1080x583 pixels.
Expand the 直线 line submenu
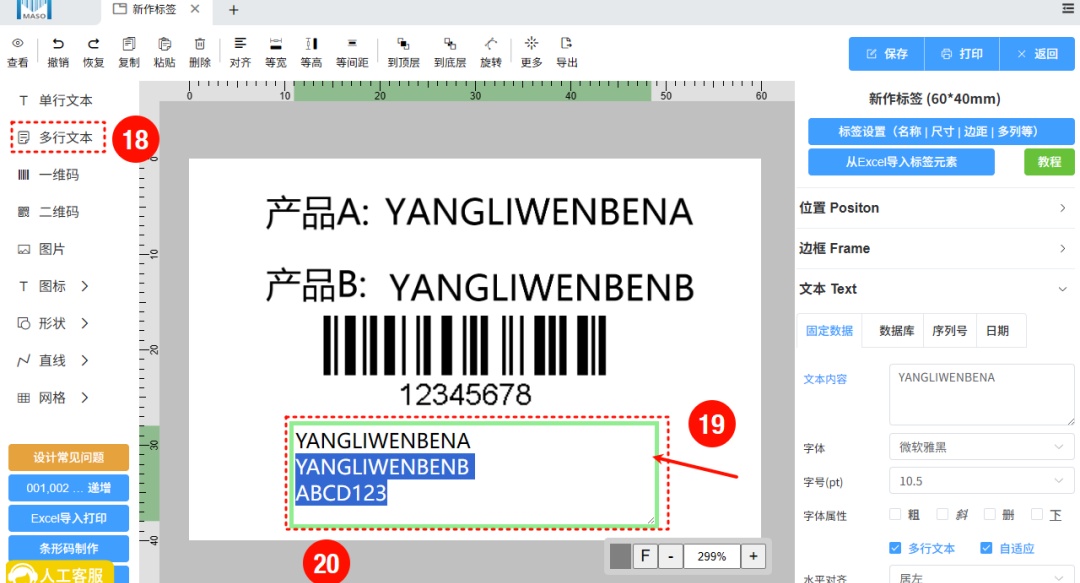coord(85,360)
